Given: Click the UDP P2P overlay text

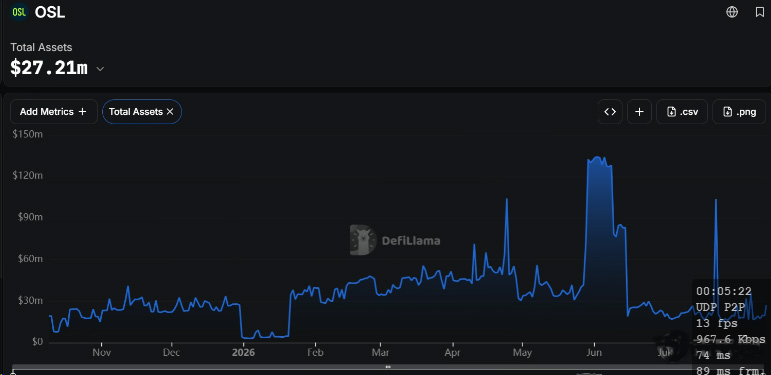Looking at the screenshot, I should (x=720, y=307).
